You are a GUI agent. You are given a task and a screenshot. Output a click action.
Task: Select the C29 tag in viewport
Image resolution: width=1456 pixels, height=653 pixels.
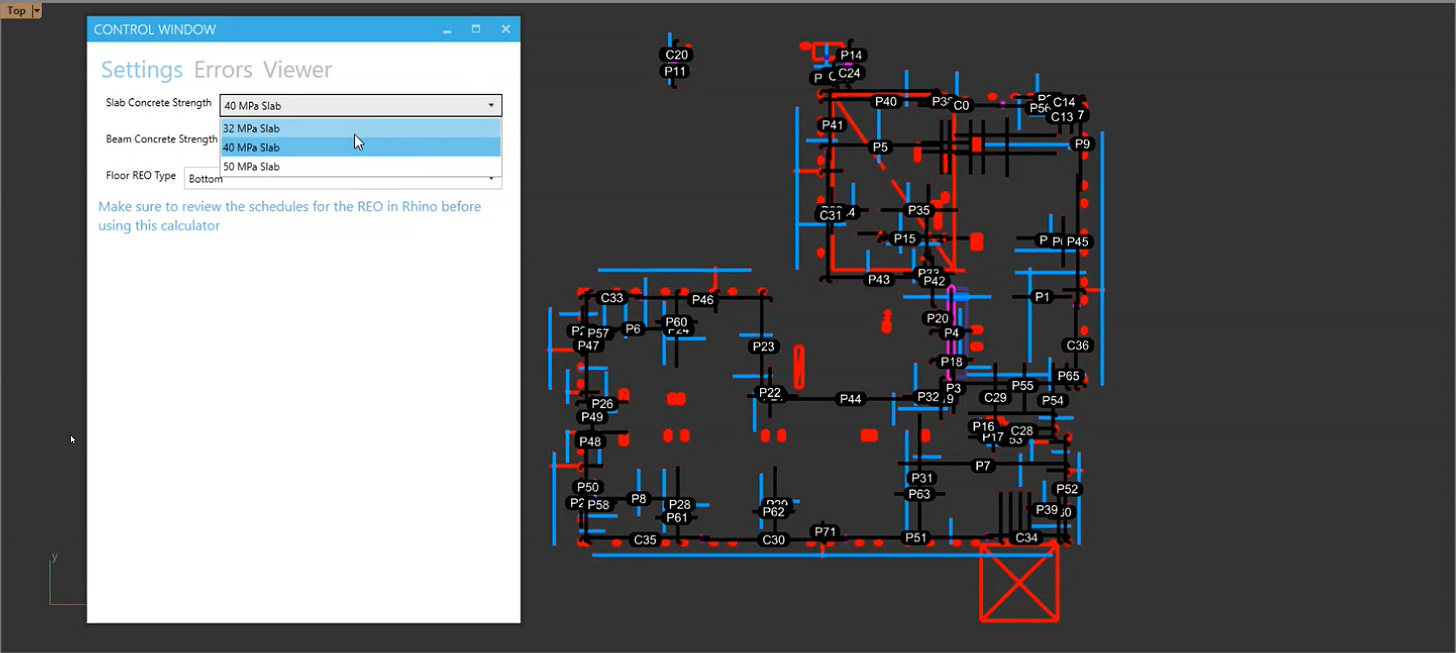point(995,397)
